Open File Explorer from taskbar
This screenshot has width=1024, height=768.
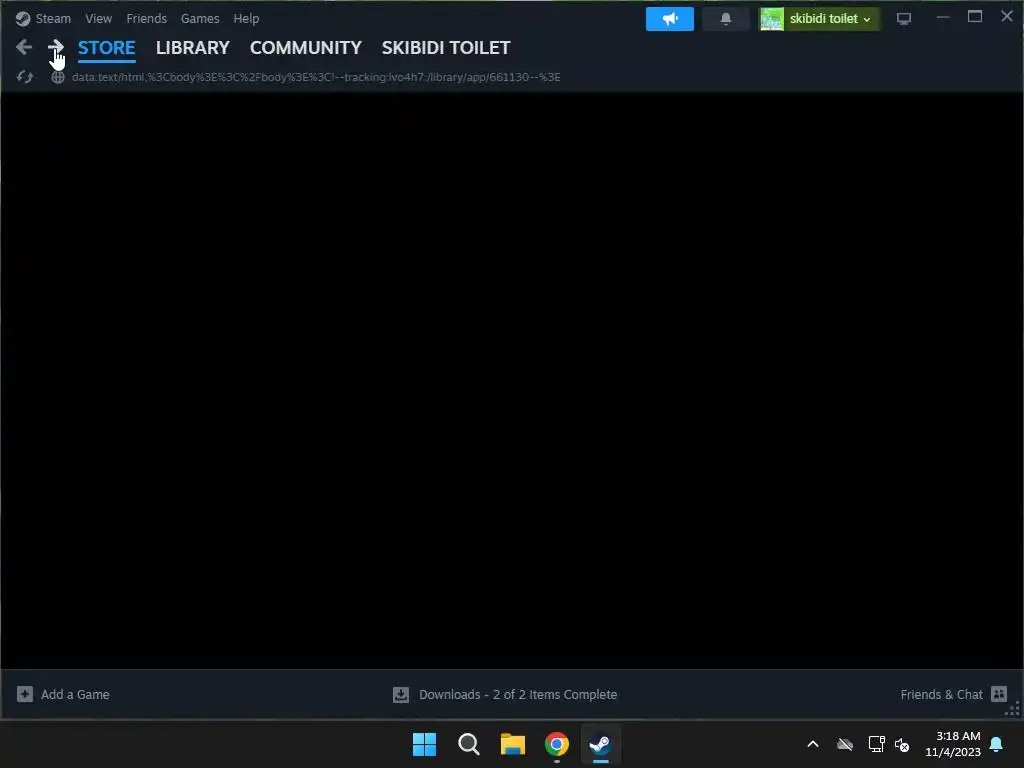point(513,744)
